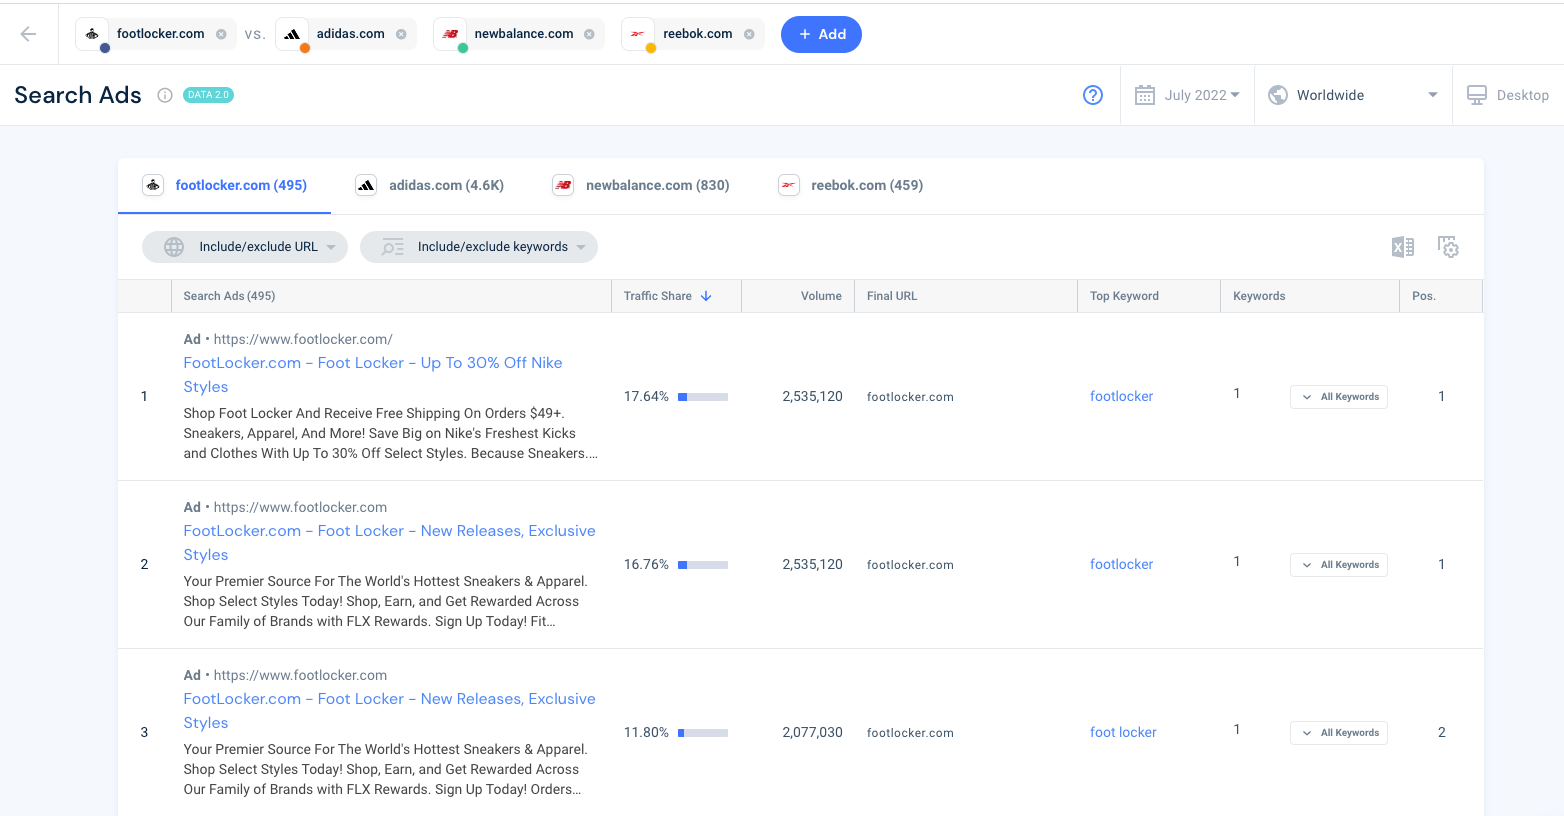Remove adidas.com from the comparison

click(401, 34)
